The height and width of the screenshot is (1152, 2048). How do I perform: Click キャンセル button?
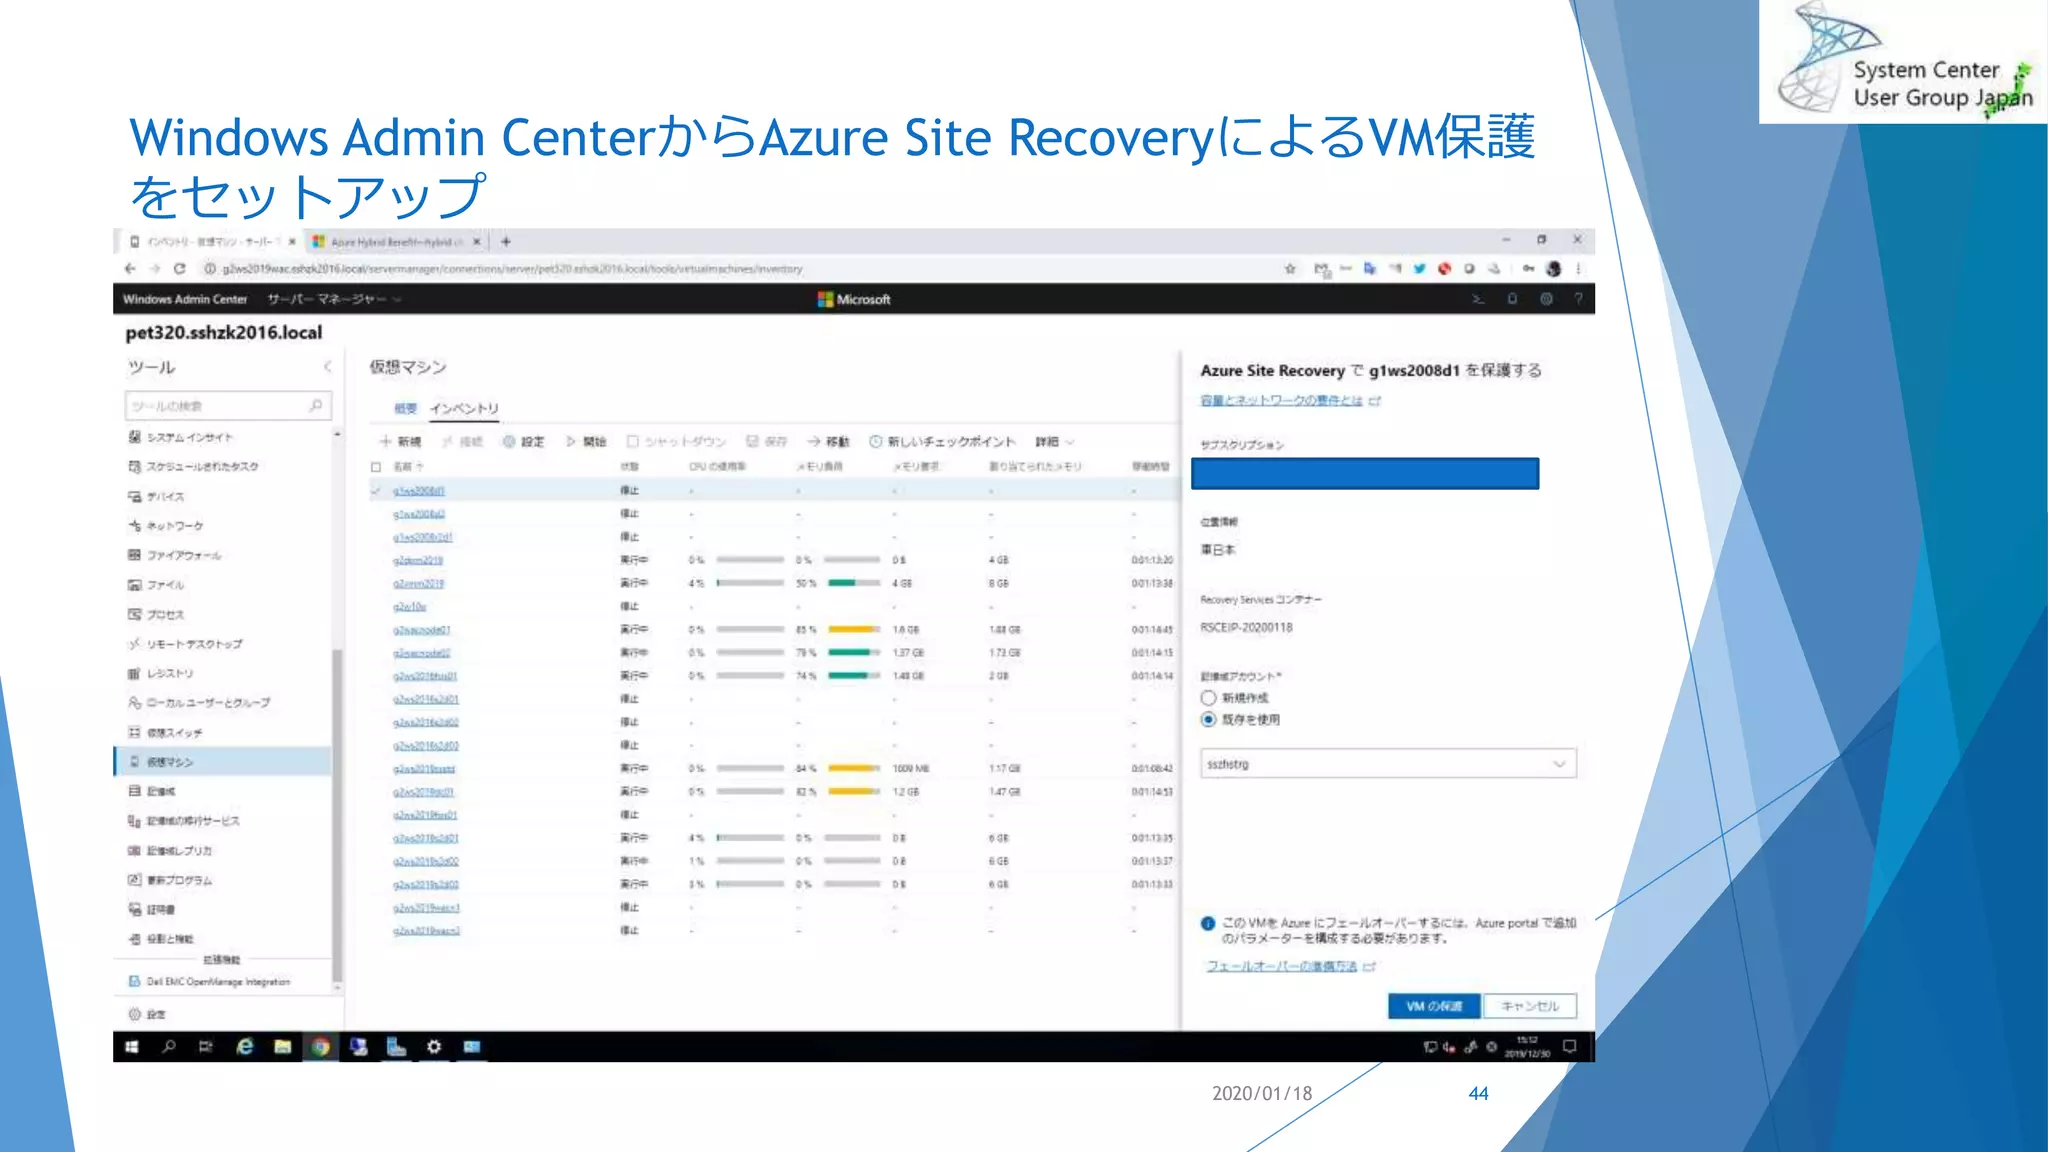click(x=1530, y=1006)
